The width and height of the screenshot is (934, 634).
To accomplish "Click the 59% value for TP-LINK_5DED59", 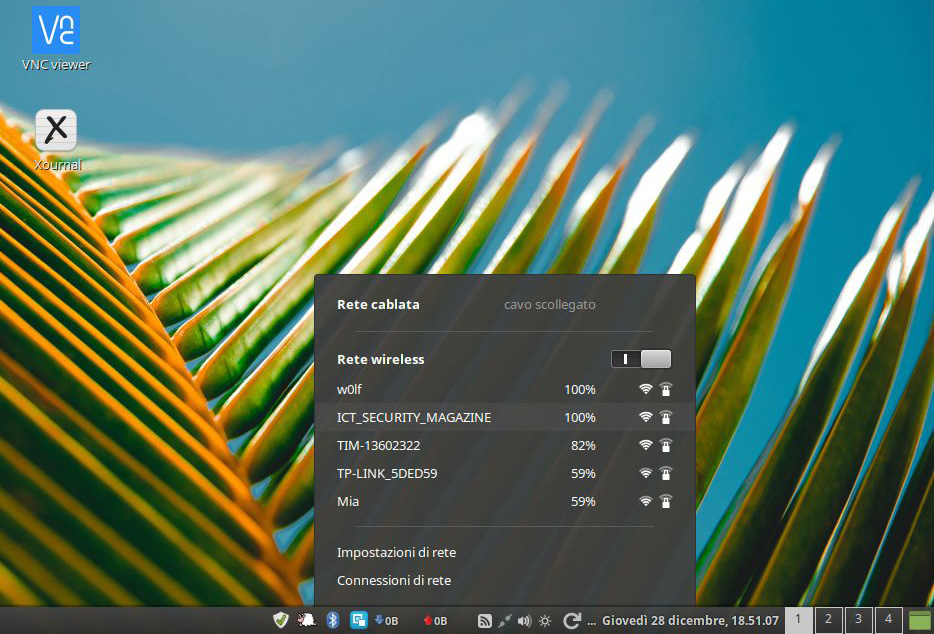I will 583,473.
